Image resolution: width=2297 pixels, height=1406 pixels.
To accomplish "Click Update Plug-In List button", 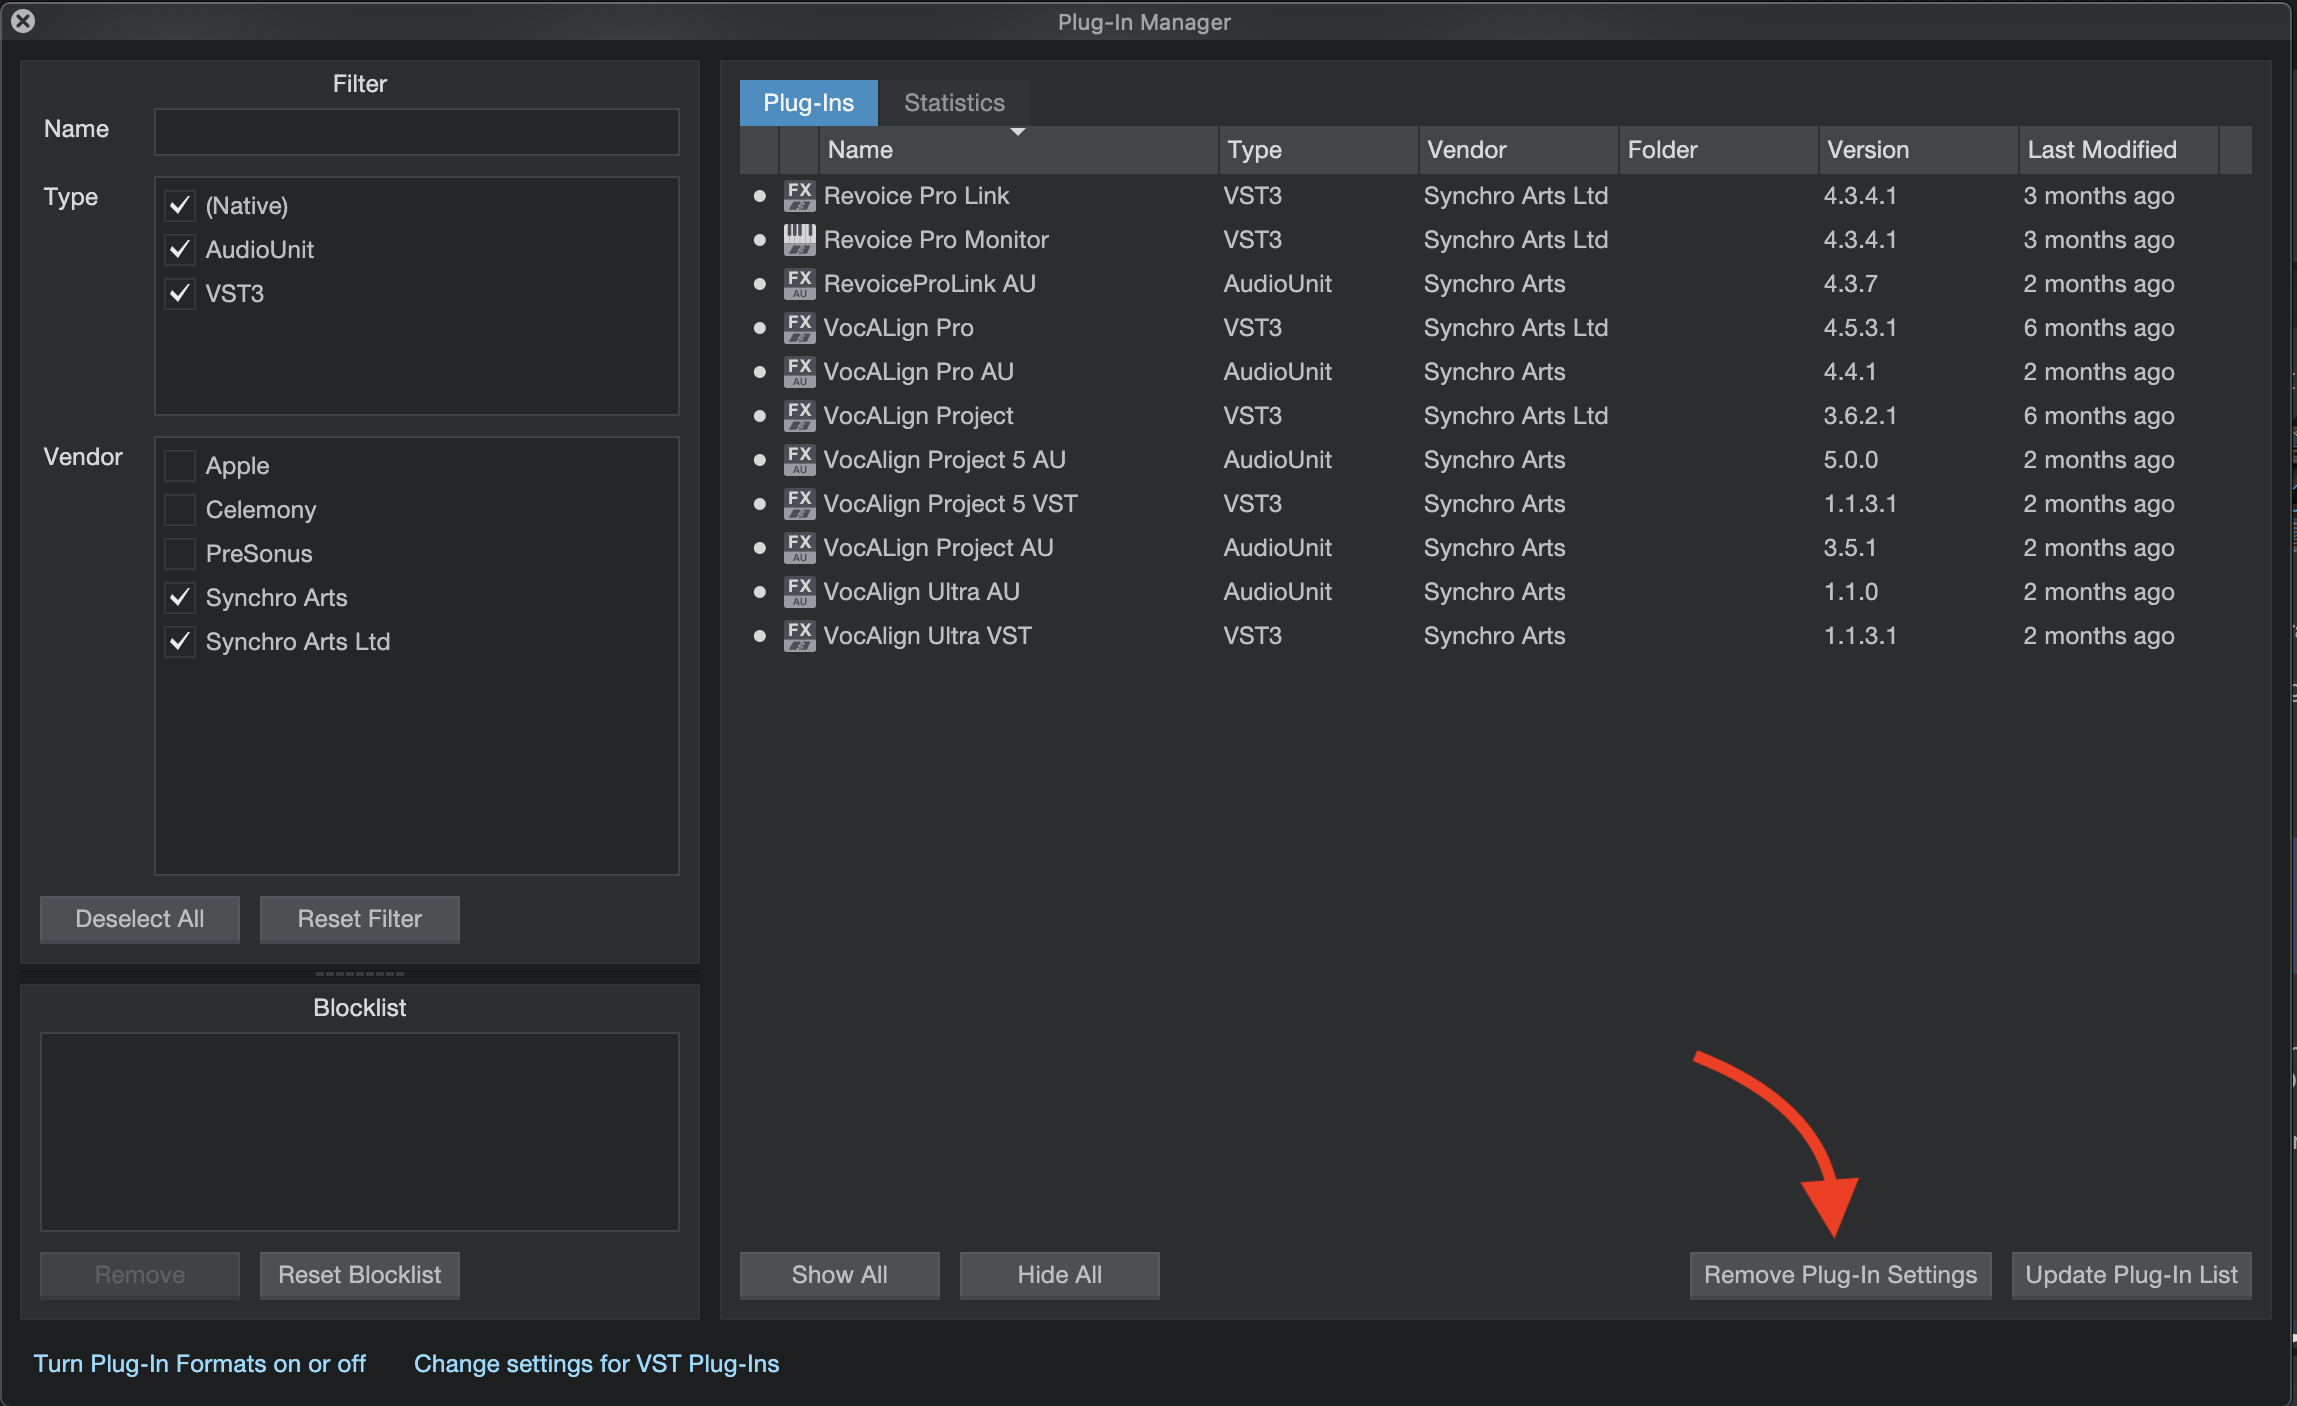I will coord(2132,1275).
